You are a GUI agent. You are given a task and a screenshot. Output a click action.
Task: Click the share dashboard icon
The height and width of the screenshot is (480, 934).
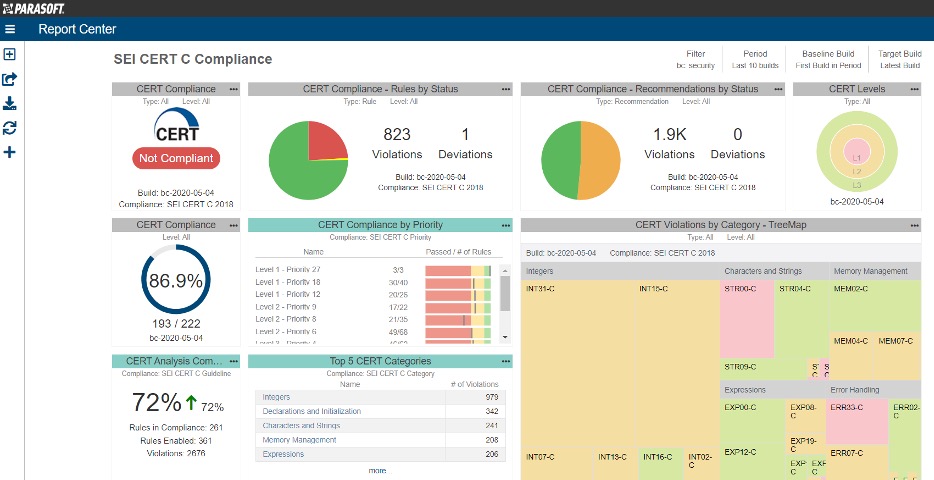pyautogui.click(x=10, y=79)
